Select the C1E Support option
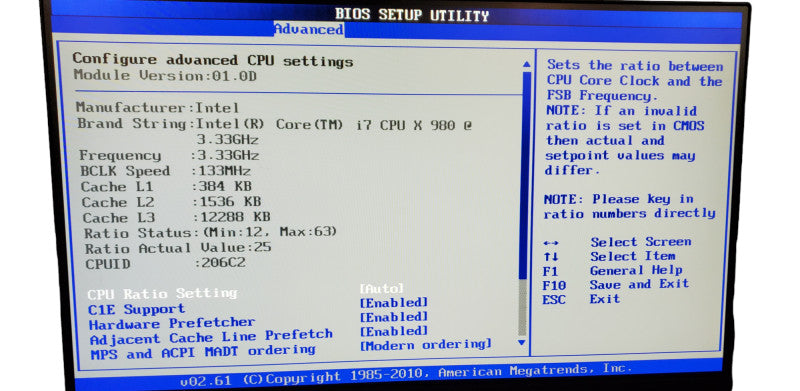This screenshot has height=391, width=800. [137, 309]
